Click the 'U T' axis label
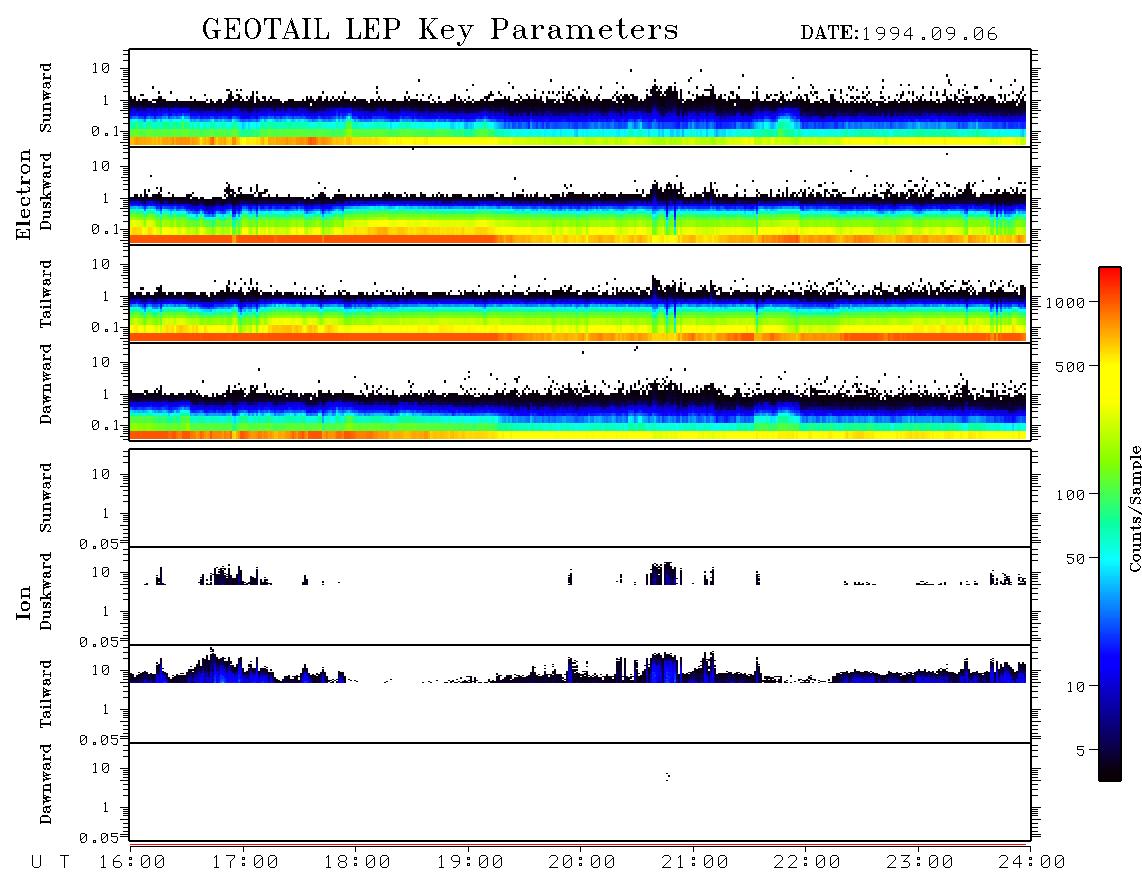Screen dimensions: 1142x880 point(51,863)
